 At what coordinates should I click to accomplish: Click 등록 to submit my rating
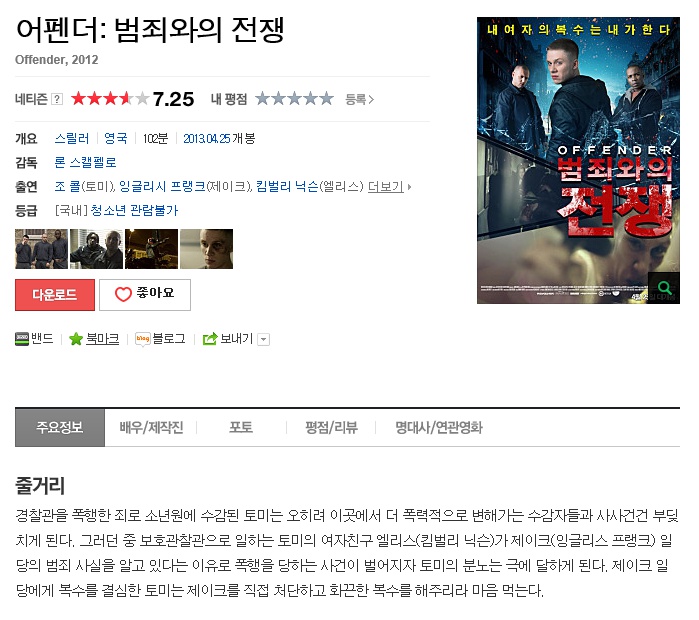(359, 99)
